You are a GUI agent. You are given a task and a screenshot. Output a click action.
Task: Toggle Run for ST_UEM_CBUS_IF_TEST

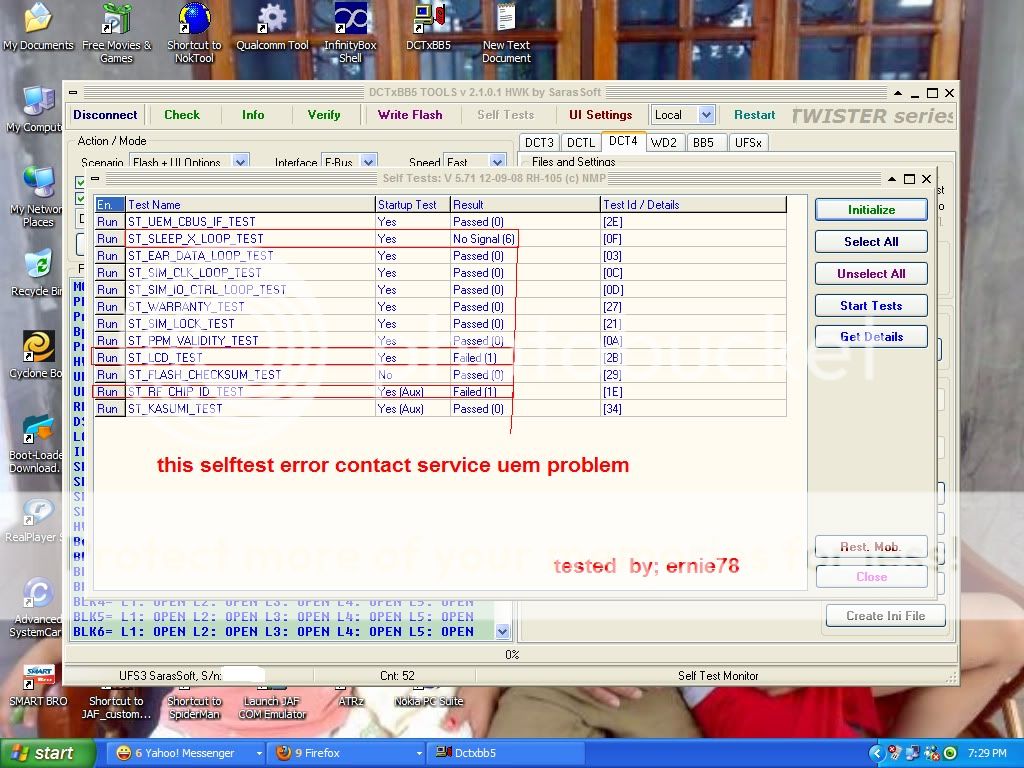point(108,222)
